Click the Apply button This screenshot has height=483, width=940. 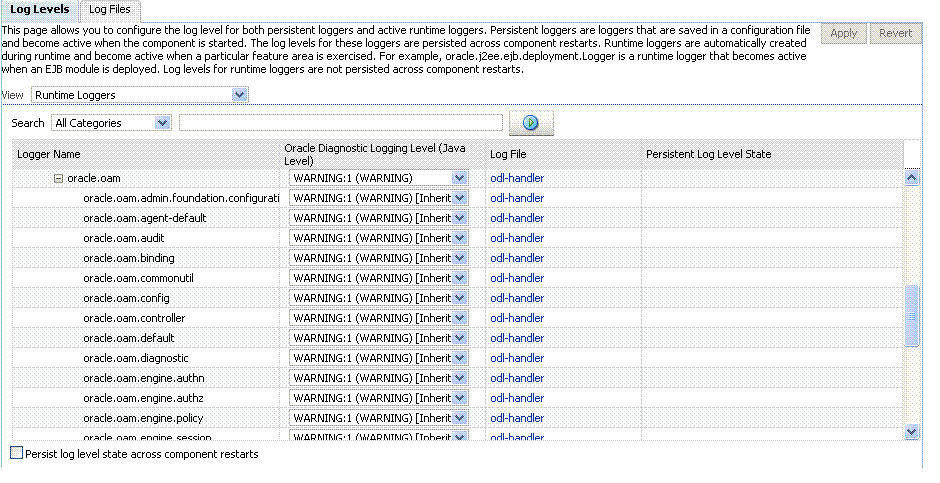pos(843,34)
